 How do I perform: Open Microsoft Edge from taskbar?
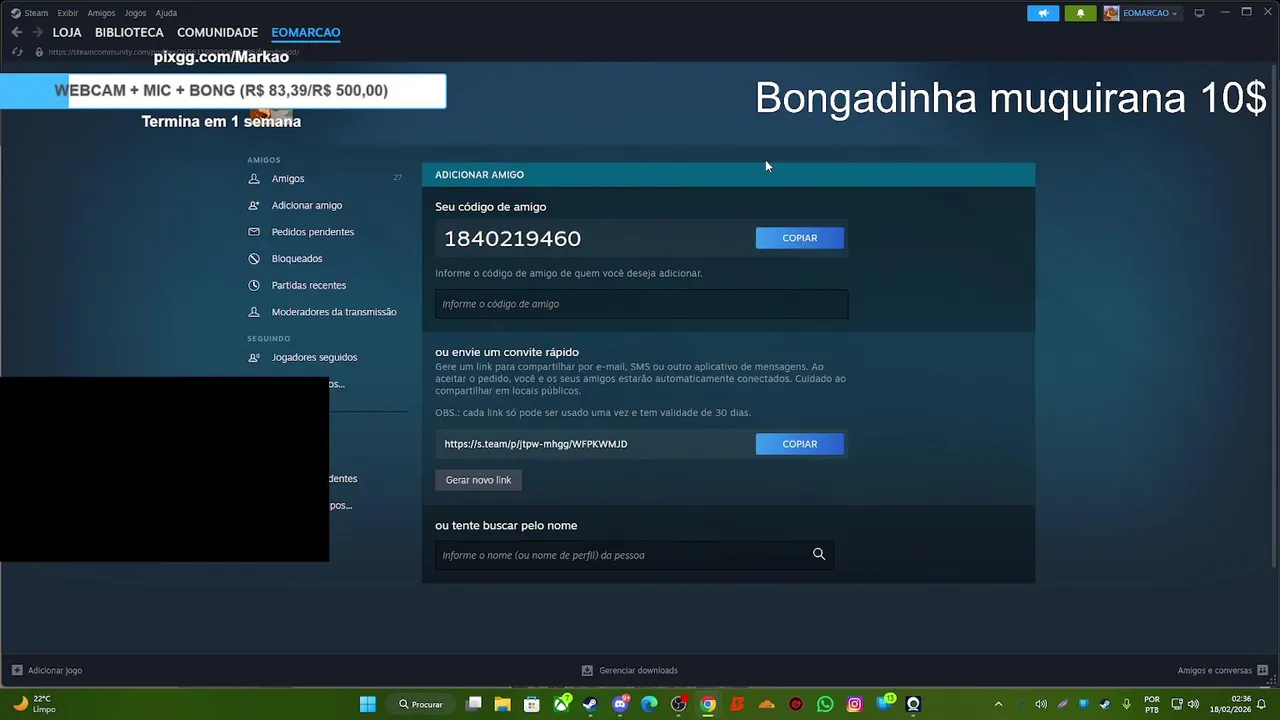tap(649, 704)
